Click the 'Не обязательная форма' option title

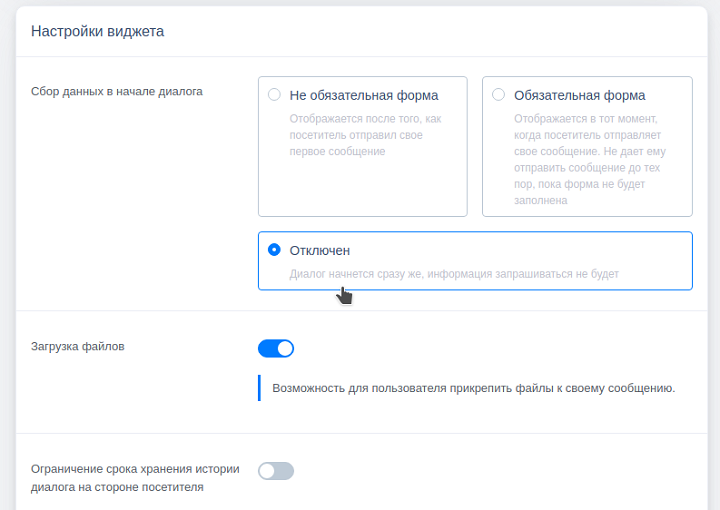[364, 95]
